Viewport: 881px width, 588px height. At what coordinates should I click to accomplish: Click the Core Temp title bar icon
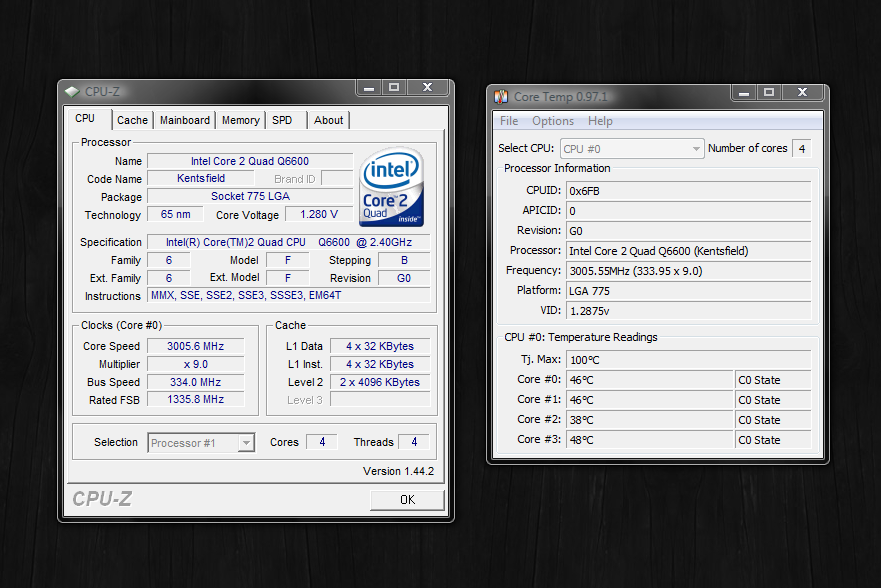point(501,97)
